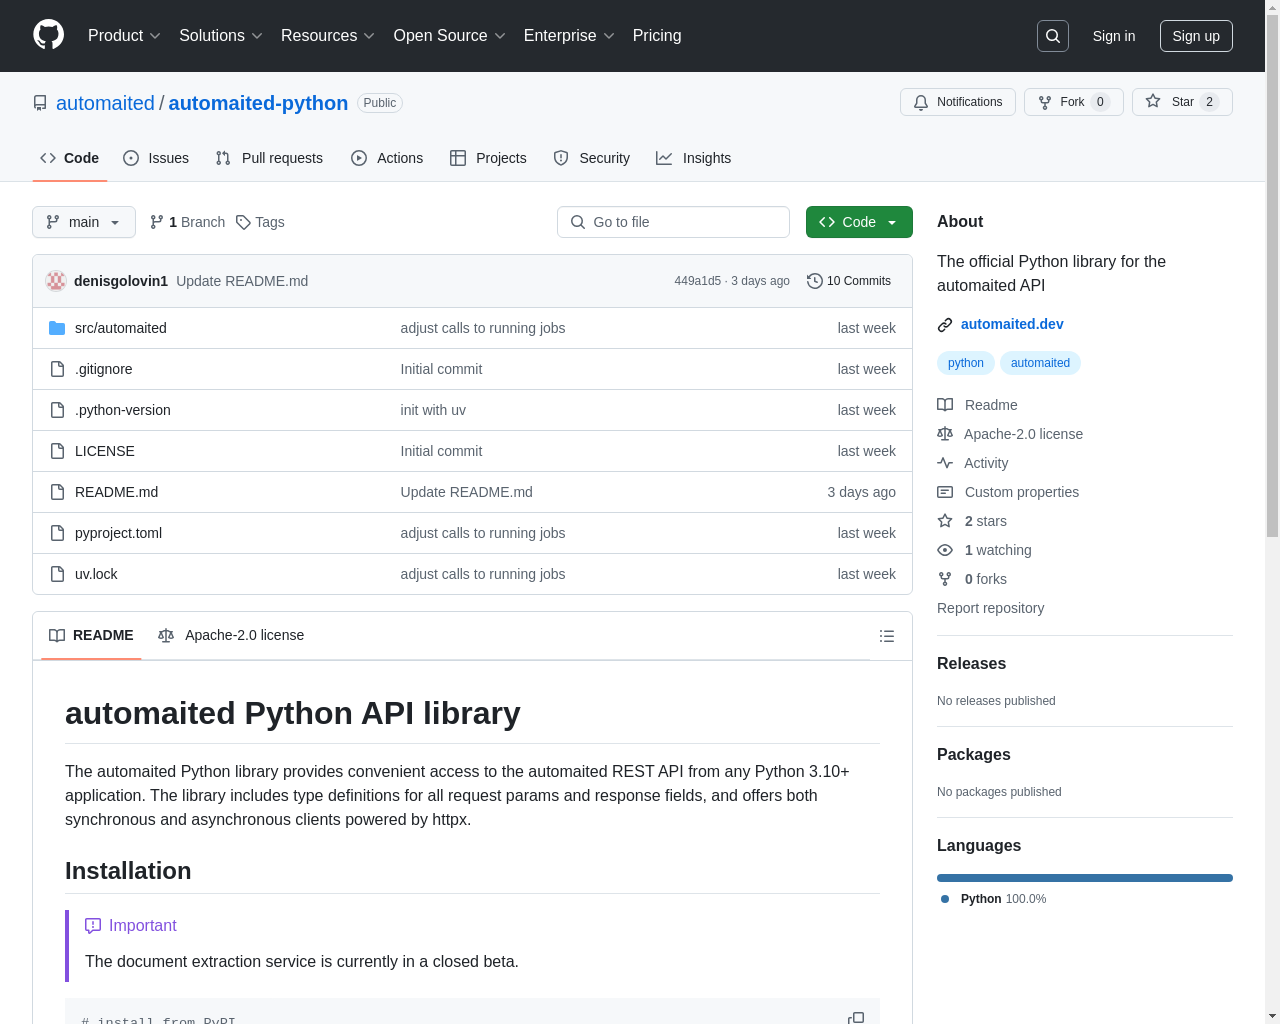Click the src/automaited folder icon

coord(57,328)
